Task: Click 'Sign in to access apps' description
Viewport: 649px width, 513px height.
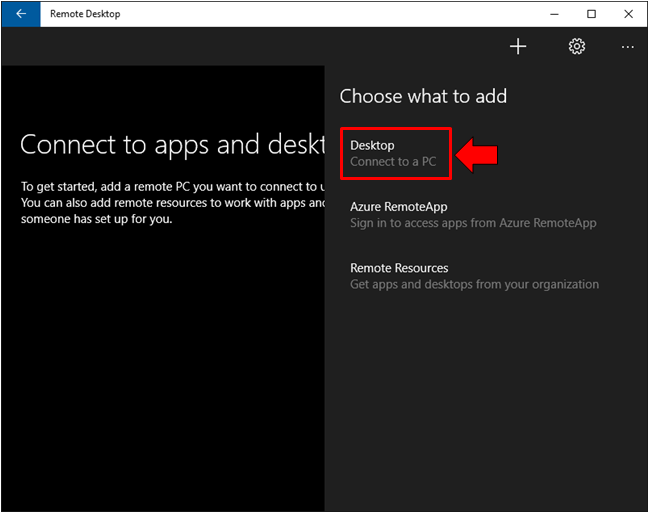Action: coord(473,223)
